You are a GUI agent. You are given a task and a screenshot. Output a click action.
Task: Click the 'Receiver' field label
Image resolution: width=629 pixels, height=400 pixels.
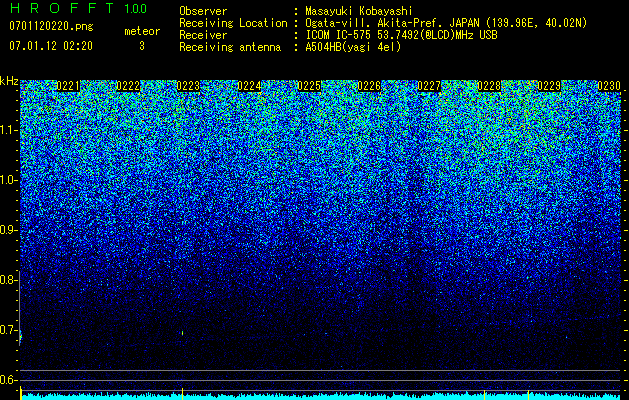click(203, 35)
